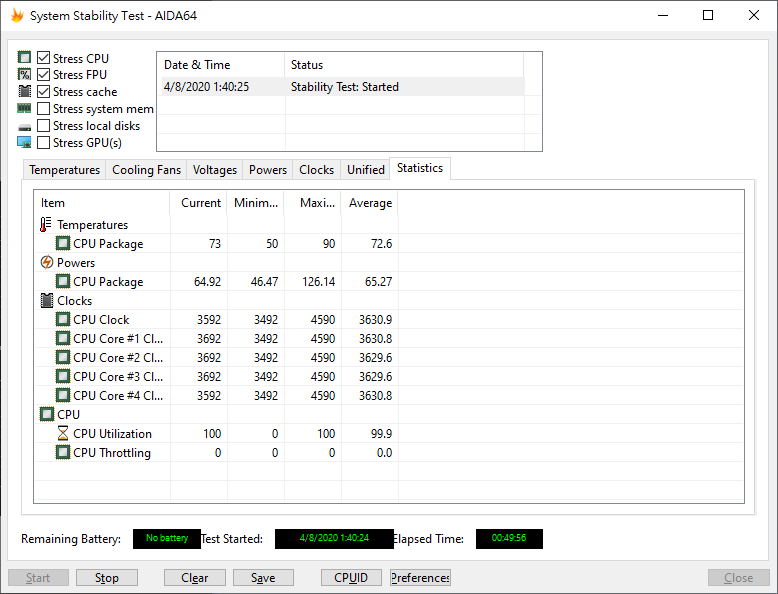
Task: Click the Average column header
Action: tap(370, 203)
